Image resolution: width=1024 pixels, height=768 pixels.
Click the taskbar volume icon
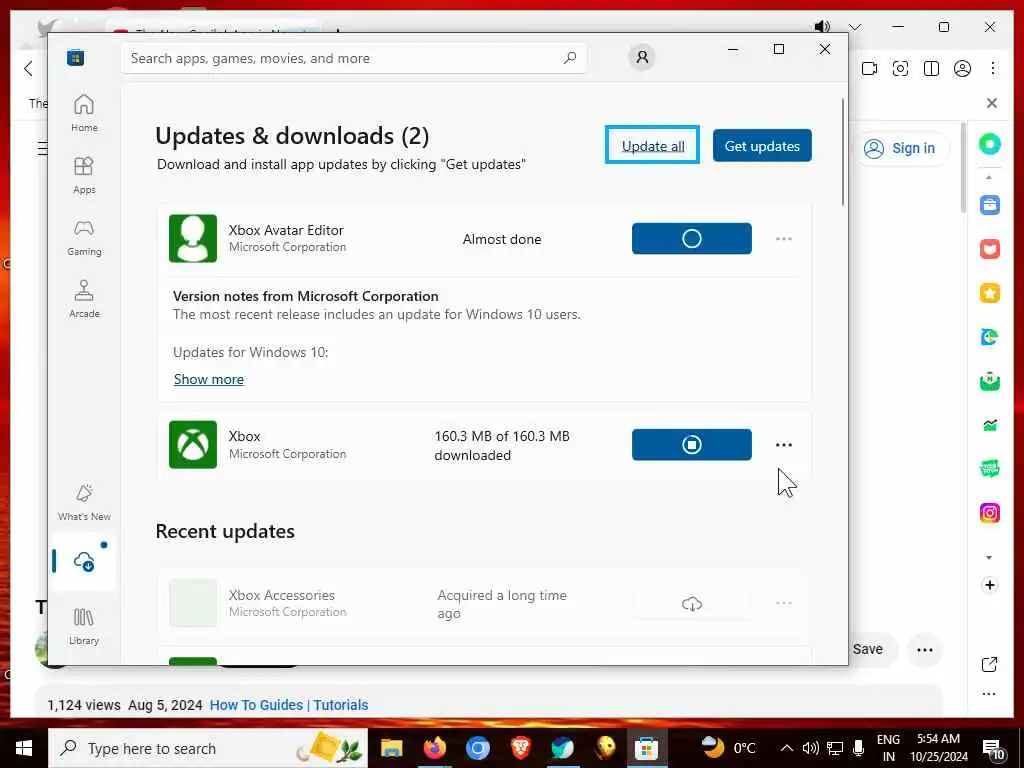pyautogui.click(x=810, y=748)
